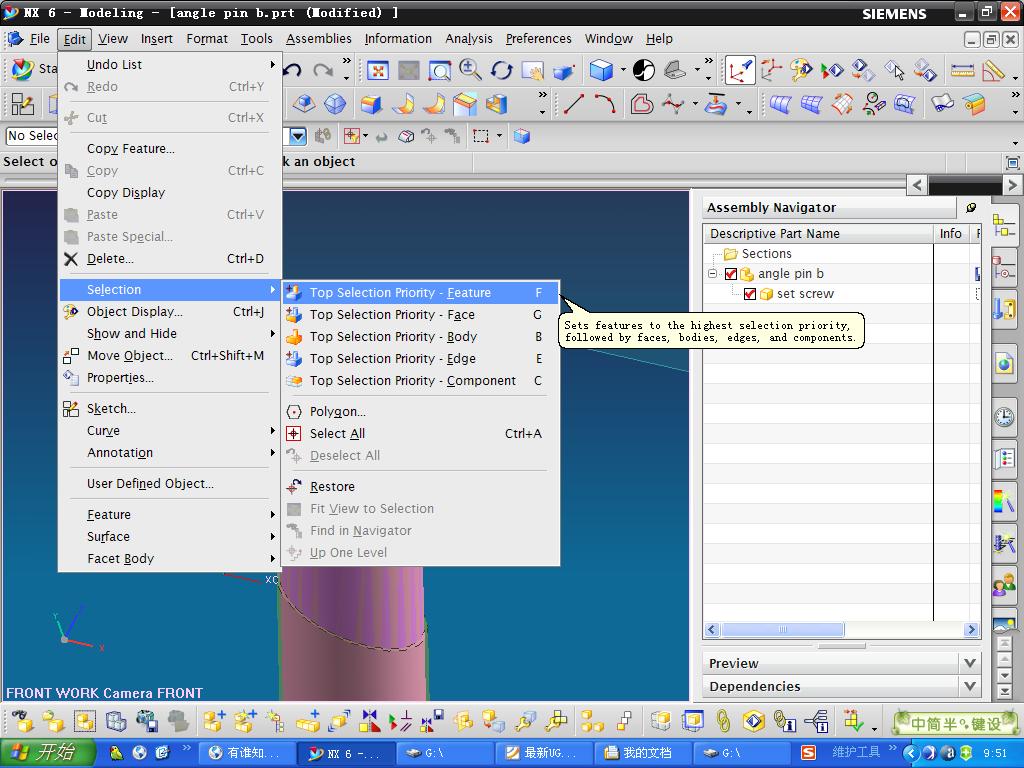The height and width of the screenshot is (768, 1024).
Task: Click the rectangle selection method icon
Action: 481,136
